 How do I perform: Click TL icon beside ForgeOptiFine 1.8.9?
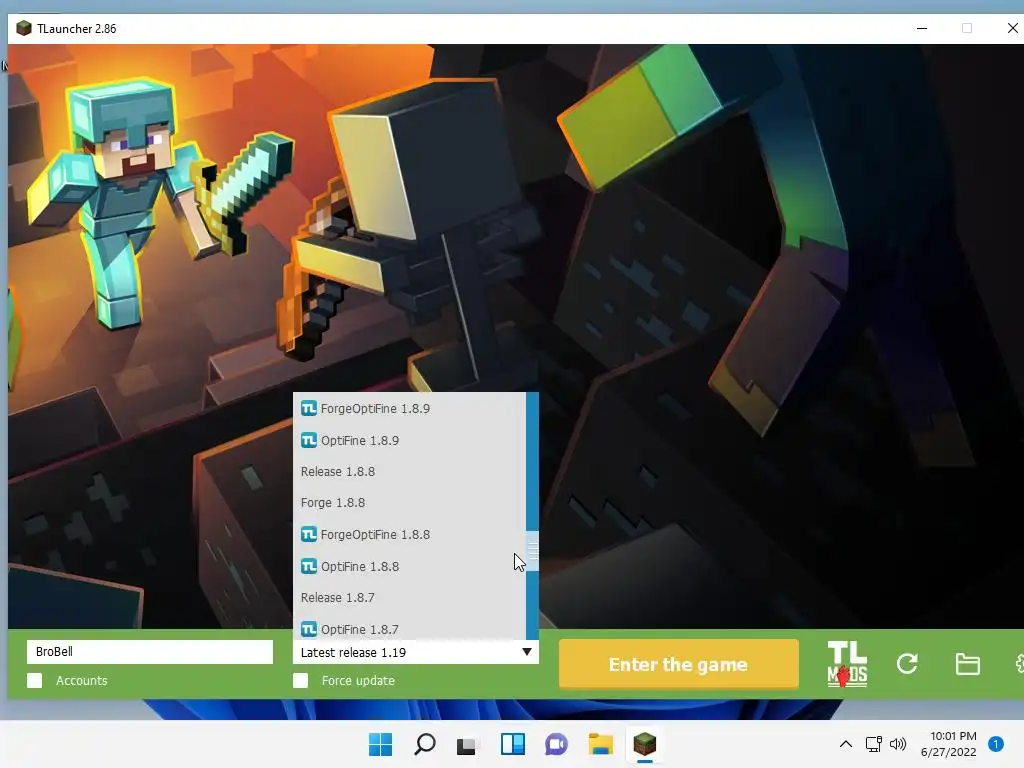point(309,409)
